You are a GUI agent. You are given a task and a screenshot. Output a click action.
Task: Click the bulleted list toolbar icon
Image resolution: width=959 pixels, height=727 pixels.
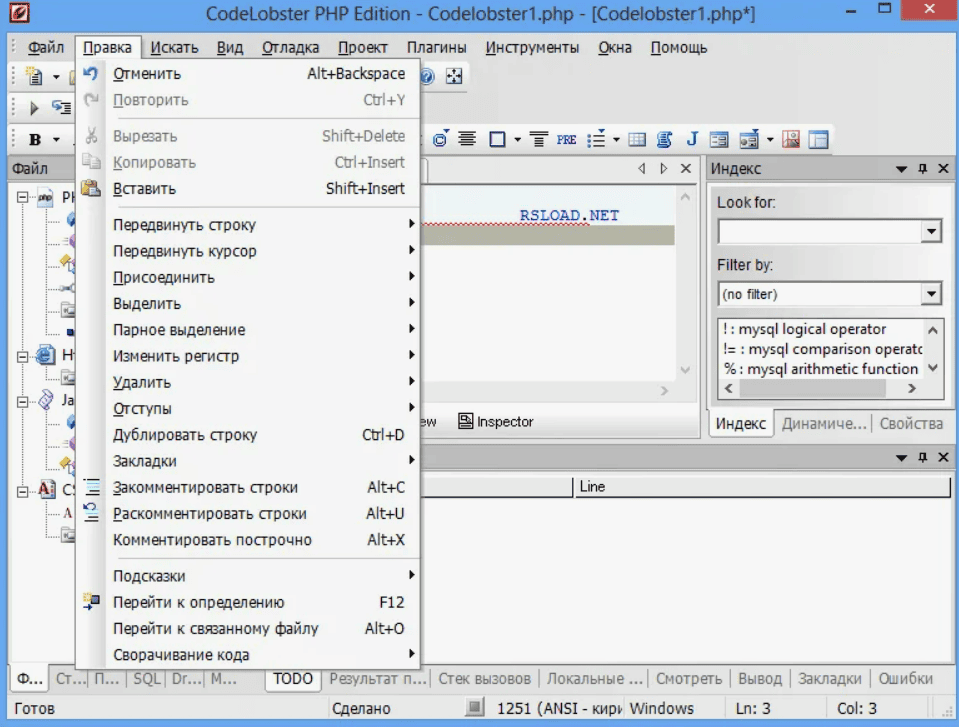click(x=596, y=139)
